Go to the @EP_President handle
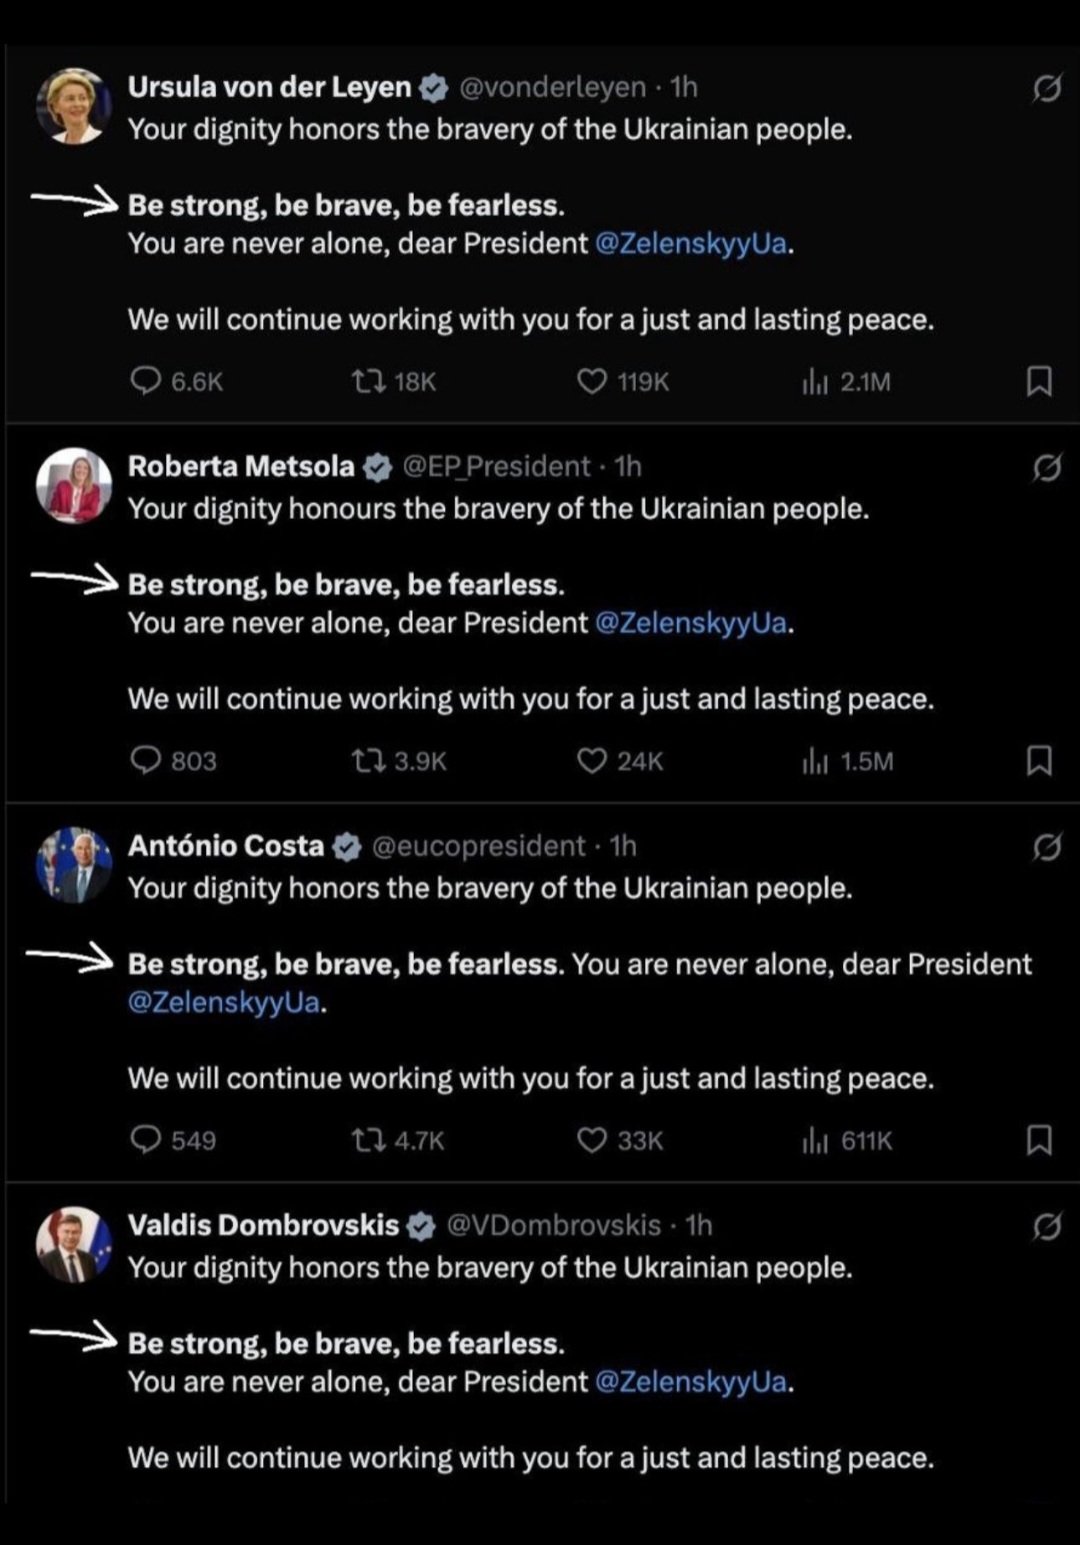Image resolution: width=1080 pixels, height=1545 pixels. click(x=496, y=467)
